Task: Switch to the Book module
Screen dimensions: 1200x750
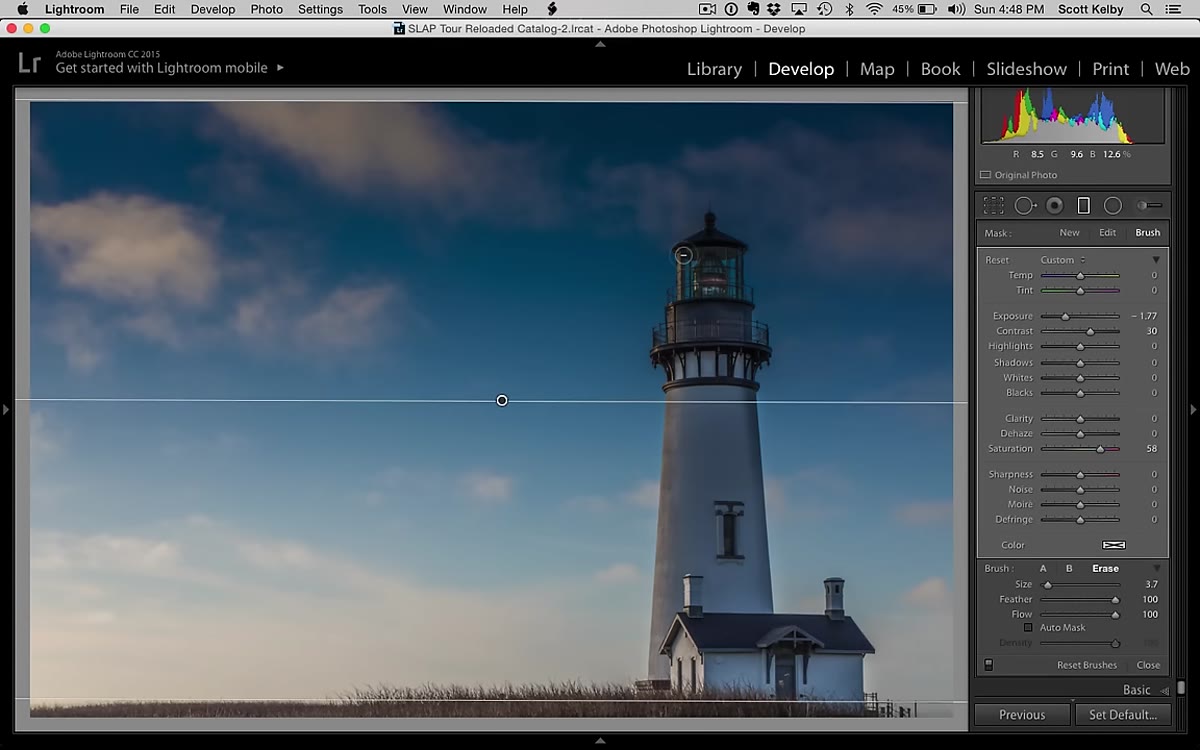Action: coord(940,69)
